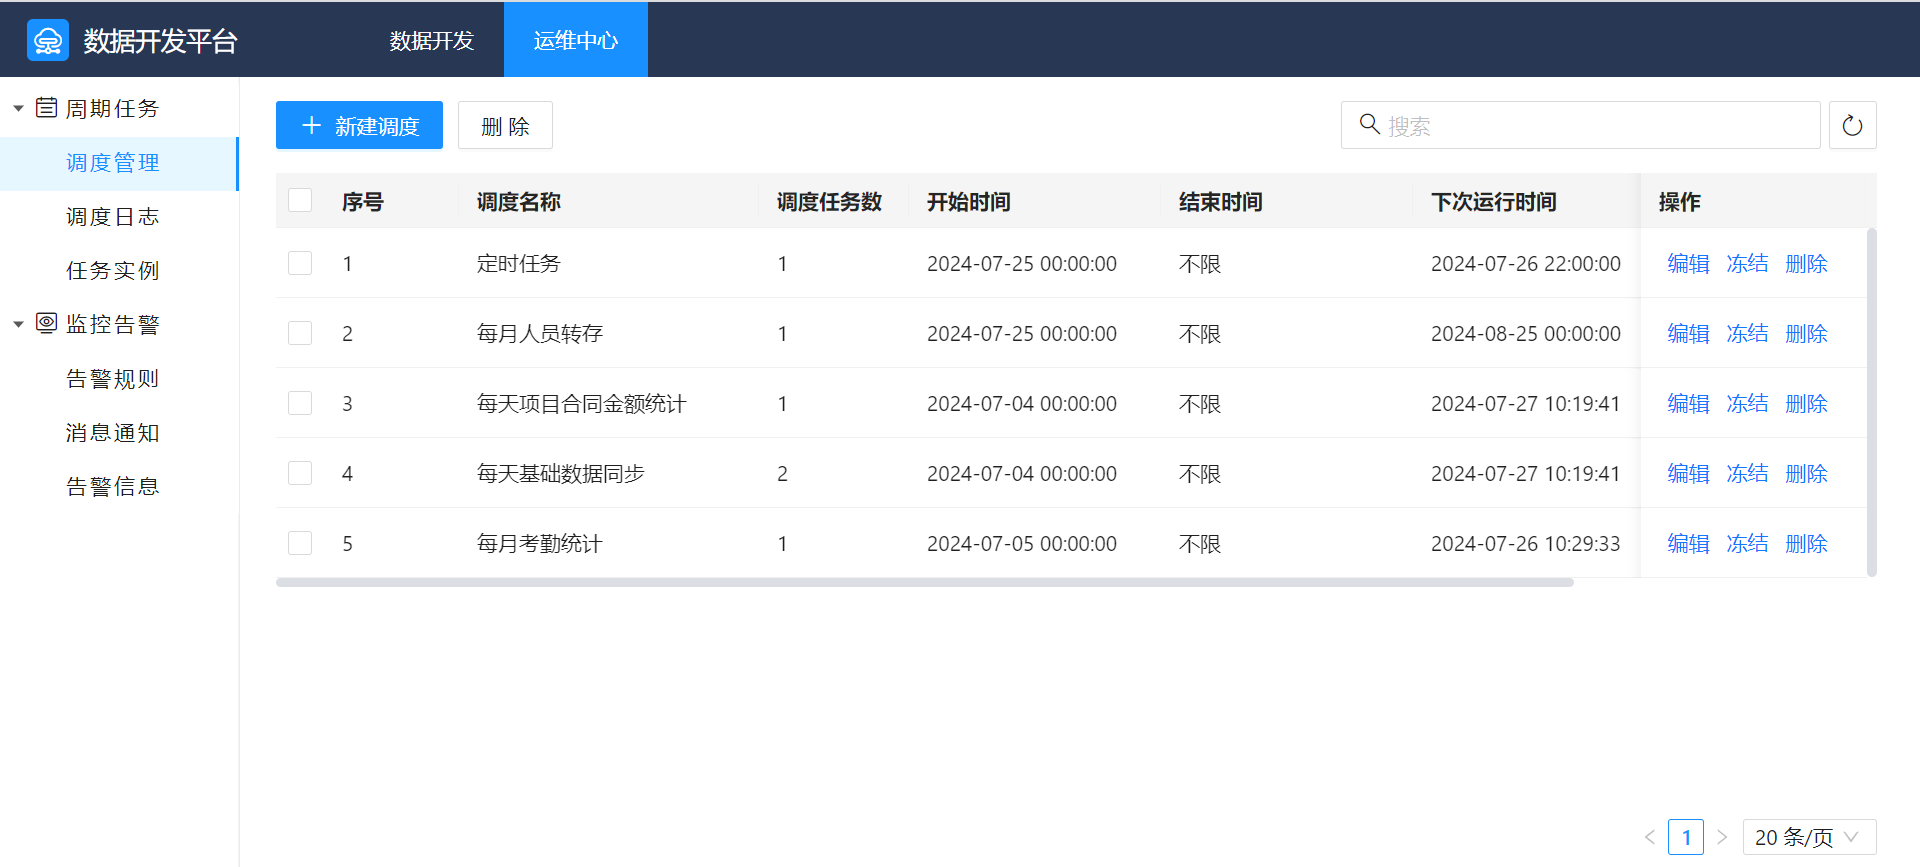Click the horizontal scrollbar under the table
Viewport: 1920px width, 867px height.
click(924, 582)
